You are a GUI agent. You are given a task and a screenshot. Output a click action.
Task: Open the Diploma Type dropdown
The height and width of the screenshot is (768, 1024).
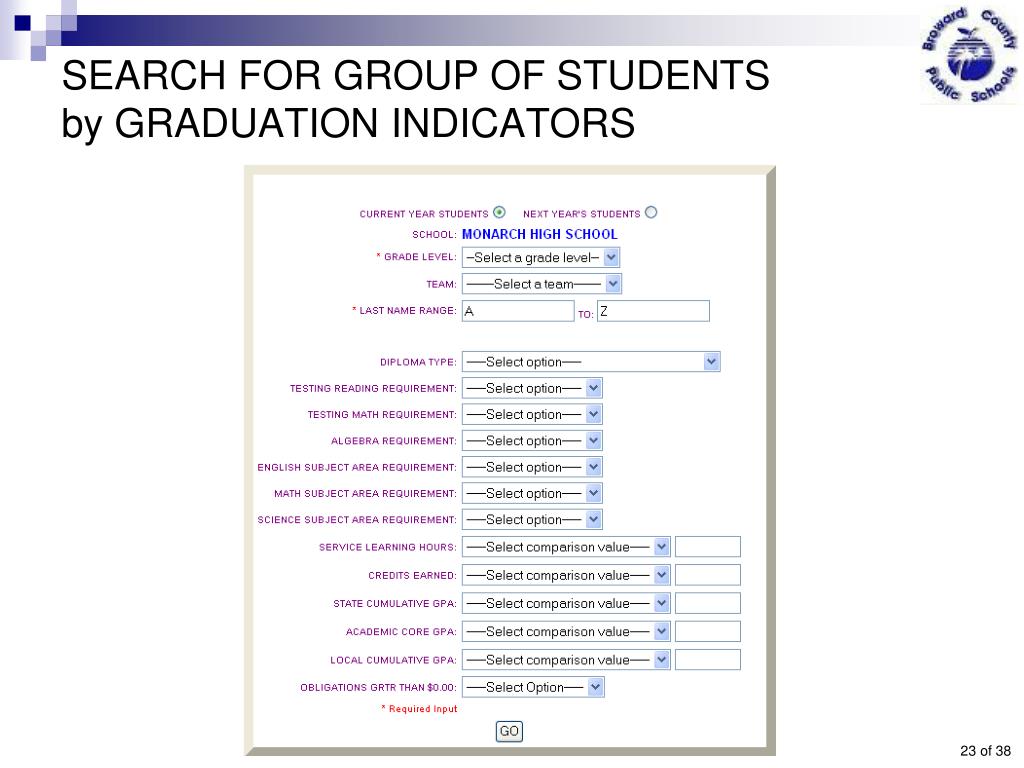[591, 362]
